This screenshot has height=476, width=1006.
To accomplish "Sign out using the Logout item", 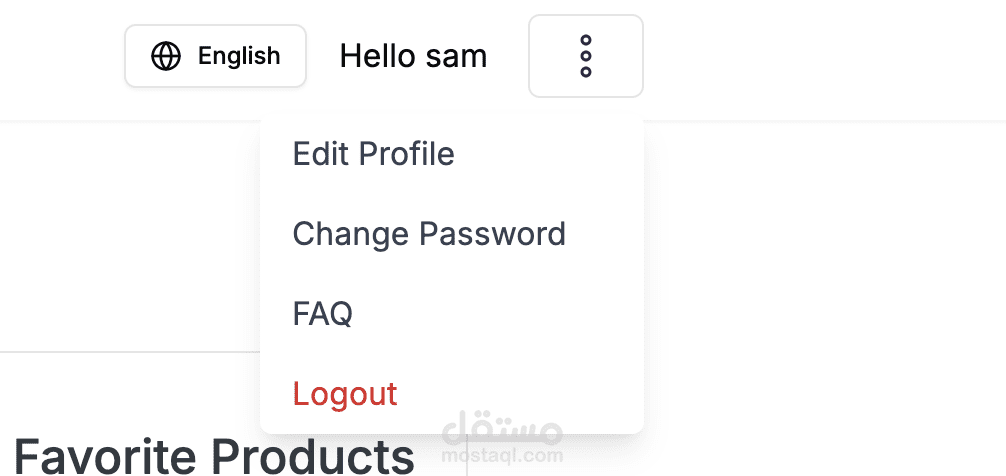I will pos(452,393).
